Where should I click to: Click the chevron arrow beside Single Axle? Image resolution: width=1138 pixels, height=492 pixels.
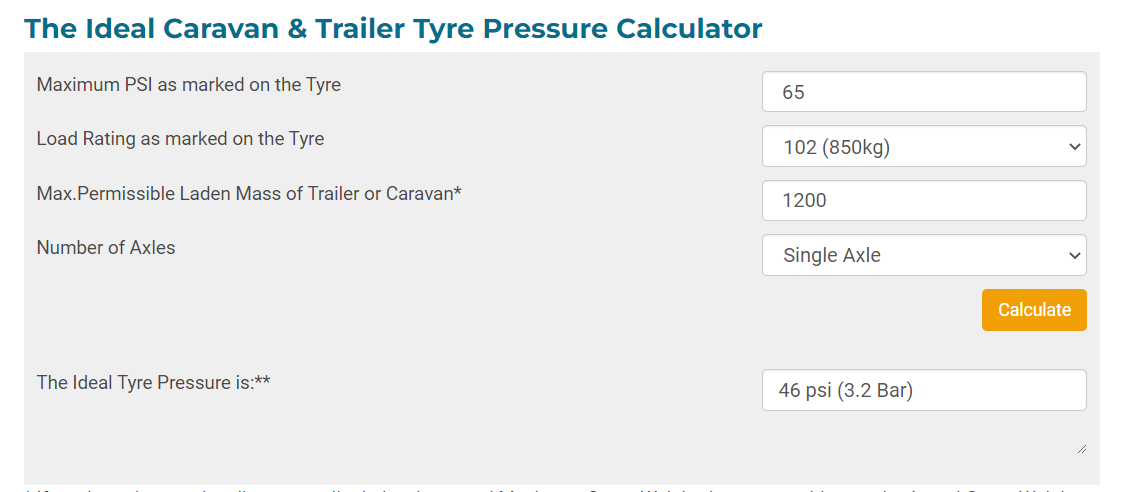click(x=1075, y=255)
